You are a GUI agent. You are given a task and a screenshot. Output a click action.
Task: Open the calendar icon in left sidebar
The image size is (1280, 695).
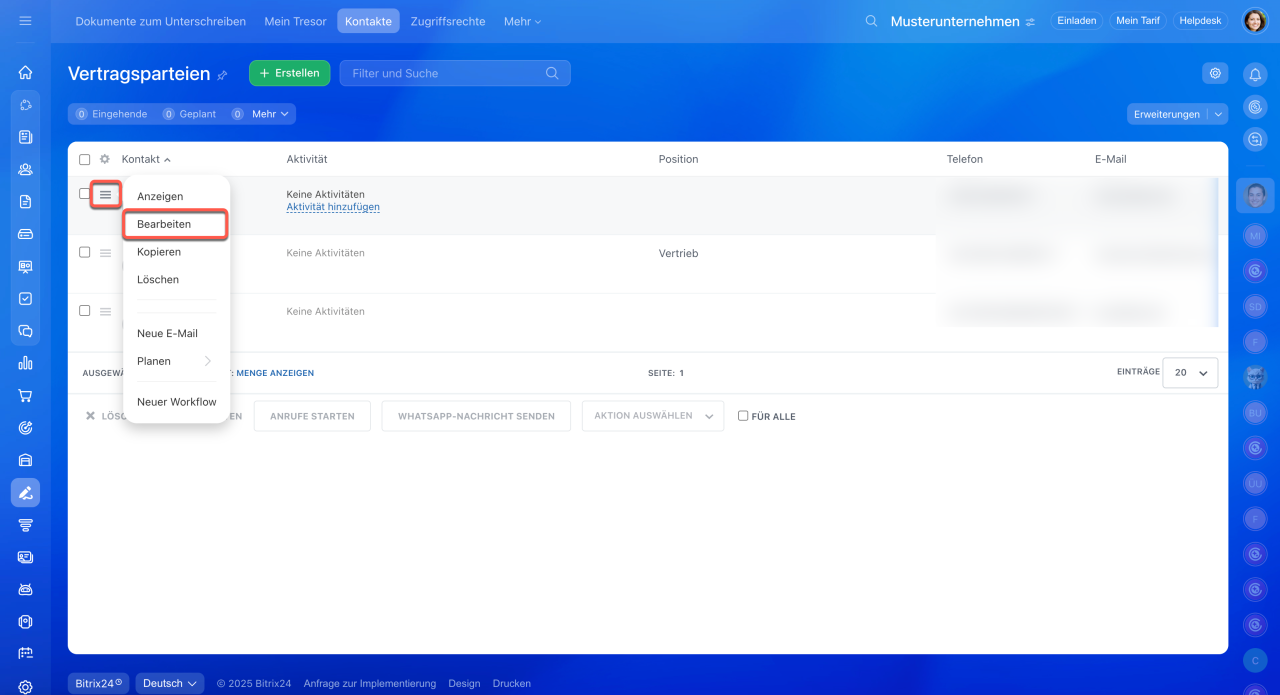25,654
